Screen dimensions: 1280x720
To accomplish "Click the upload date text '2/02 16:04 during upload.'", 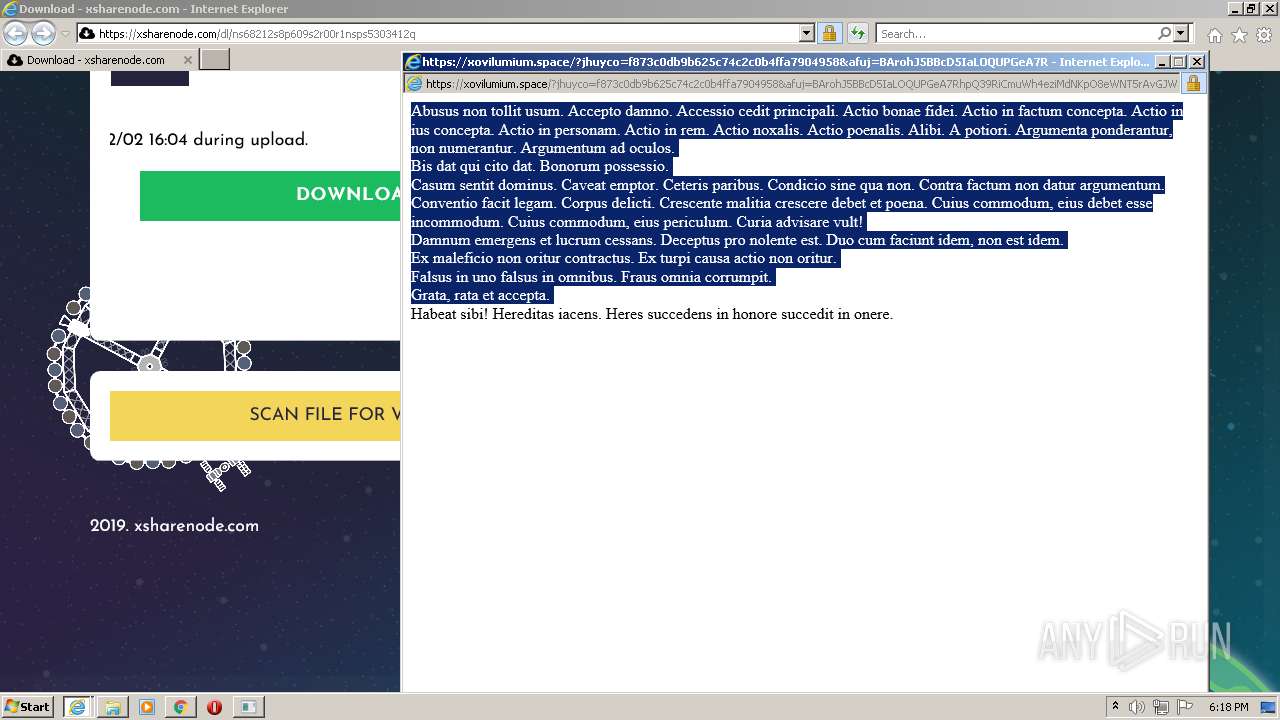I will [209, 140].
